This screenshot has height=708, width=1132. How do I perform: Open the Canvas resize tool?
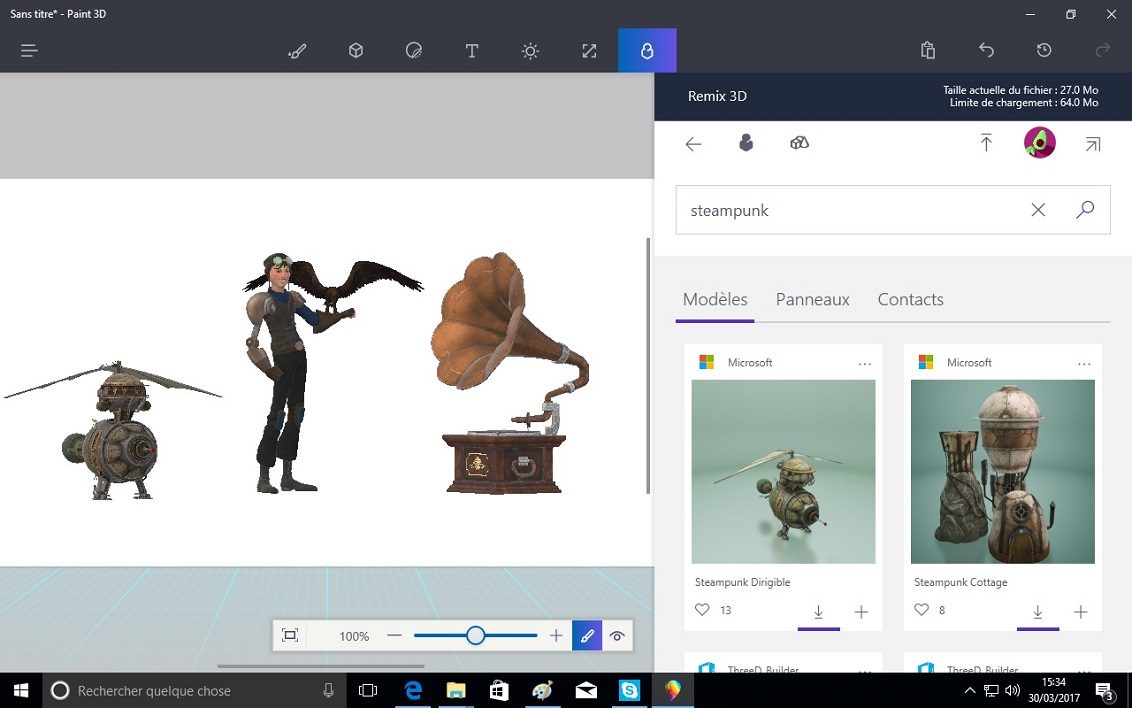[589, 51]
